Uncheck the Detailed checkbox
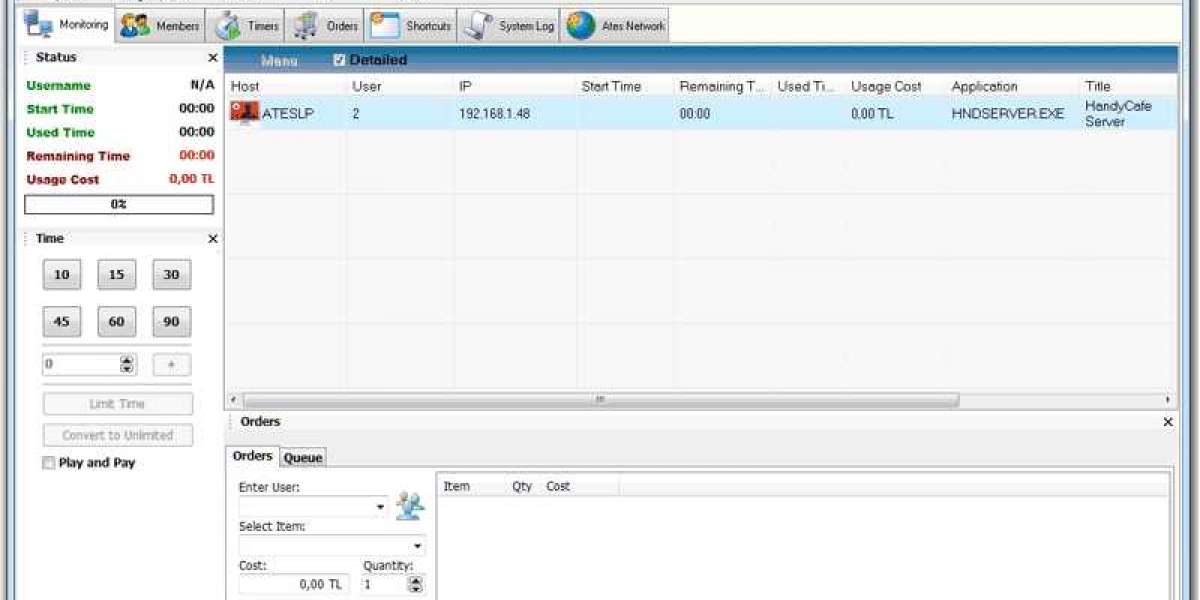This screenshot has width=1200, height=600. click(339, 61)
